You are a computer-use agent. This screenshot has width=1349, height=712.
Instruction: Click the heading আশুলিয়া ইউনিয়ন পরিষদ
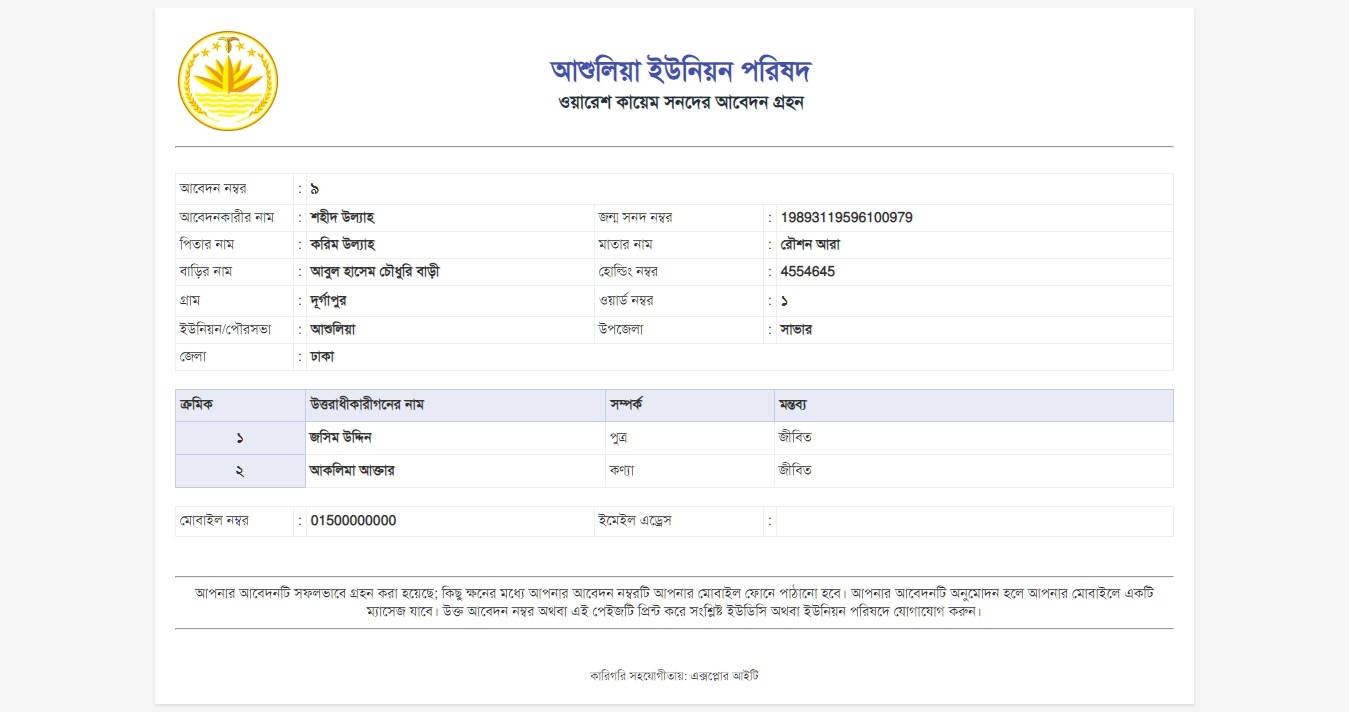pyautogui.click(x=680, y=70)
